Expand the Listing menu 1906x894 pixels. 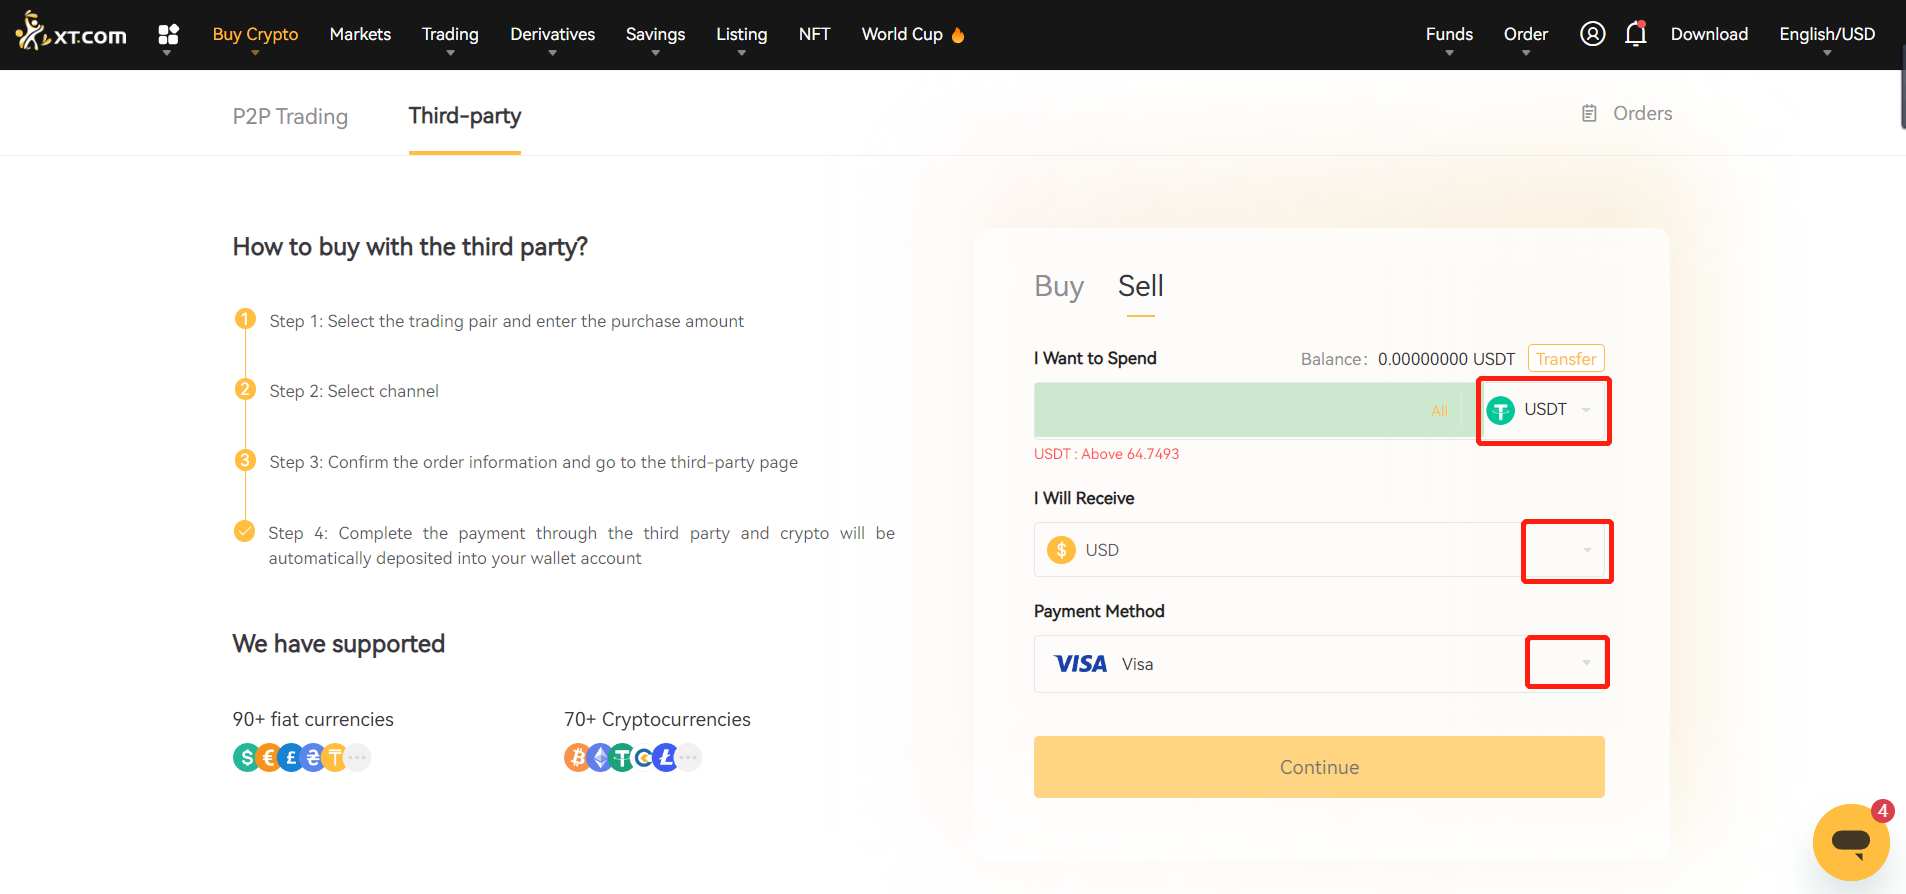[741, 35]
